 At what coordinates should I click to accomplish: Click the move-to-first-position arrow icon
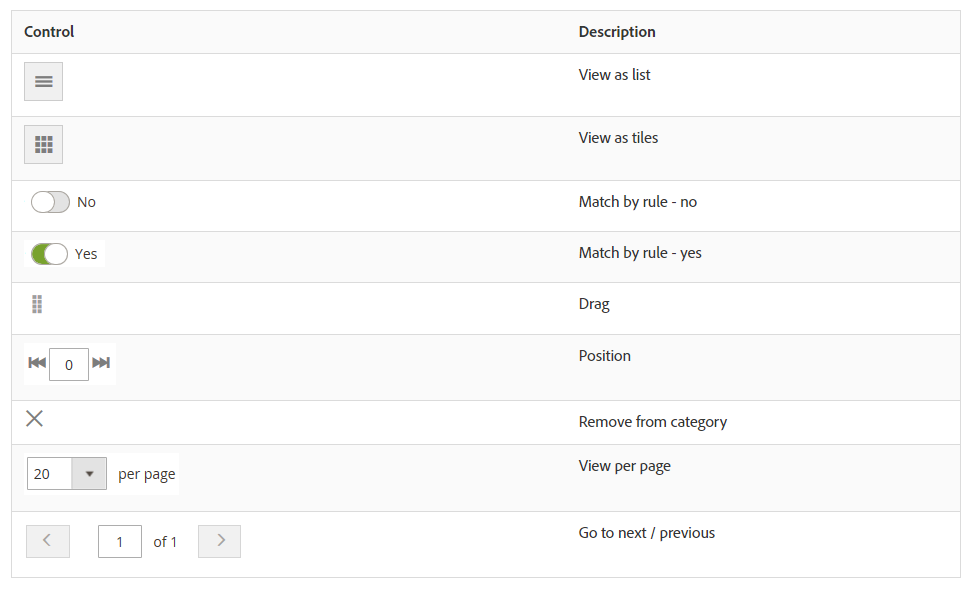pos(37,364)
